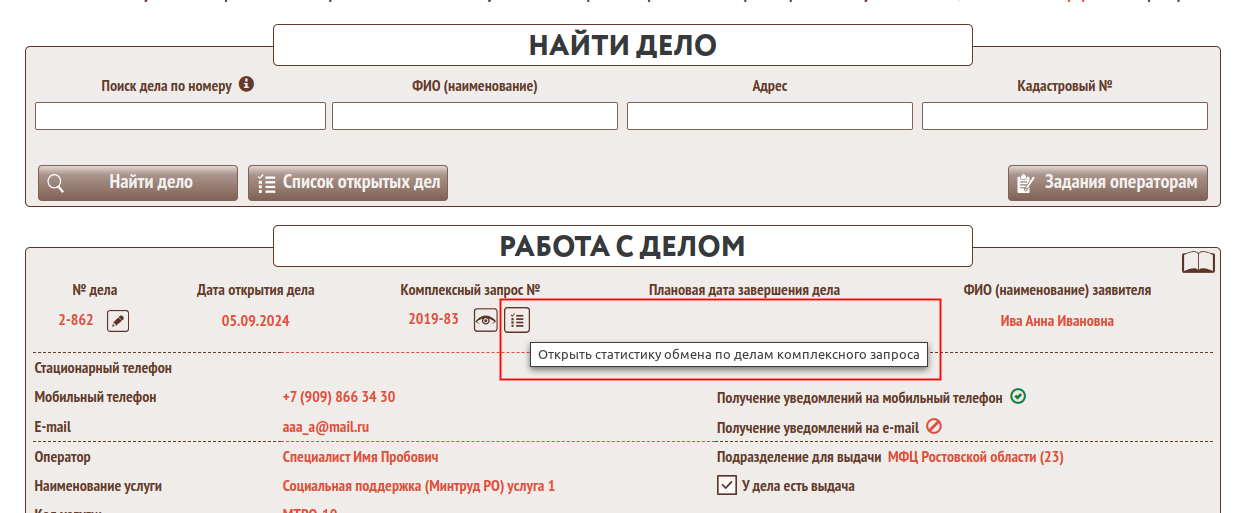
Task: Click the Кадастровый № input field
Action: pos(1064,116)
